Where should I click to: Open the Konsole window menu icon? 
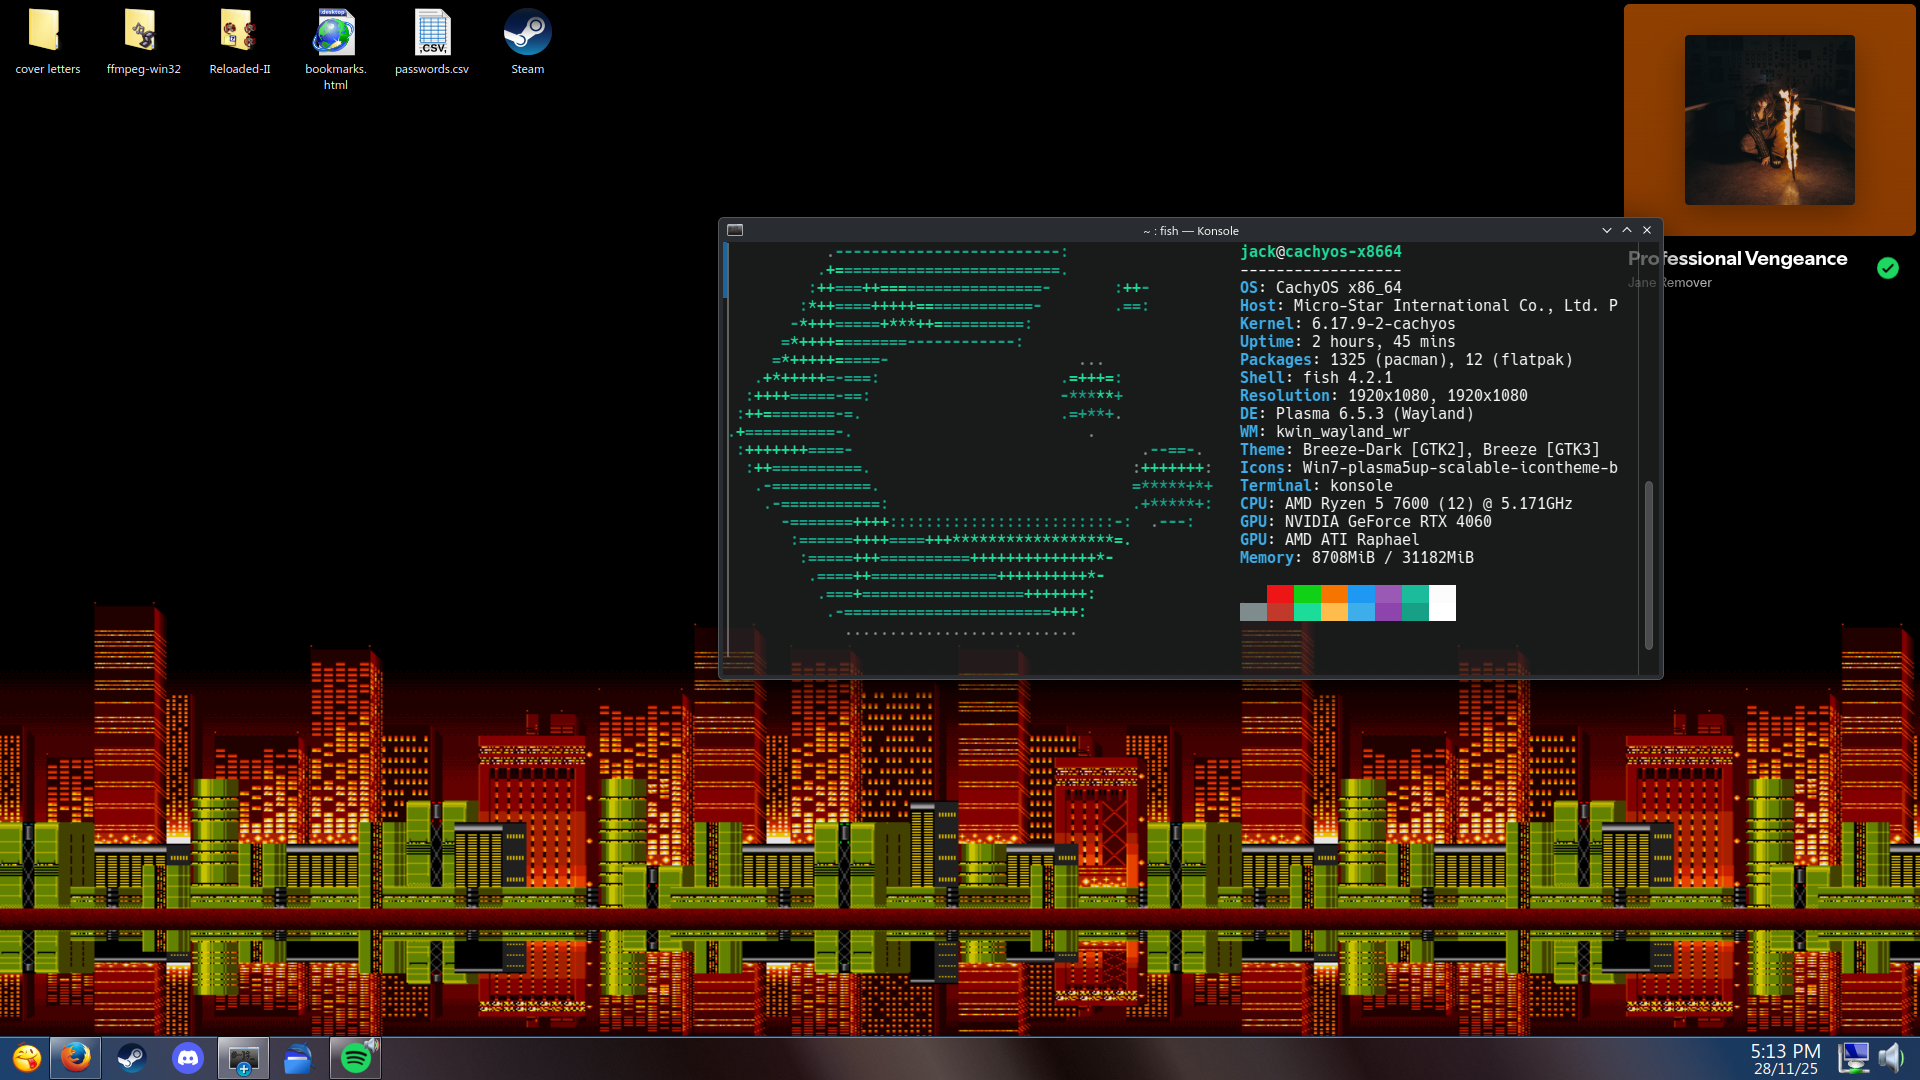[x=735, y=230]
